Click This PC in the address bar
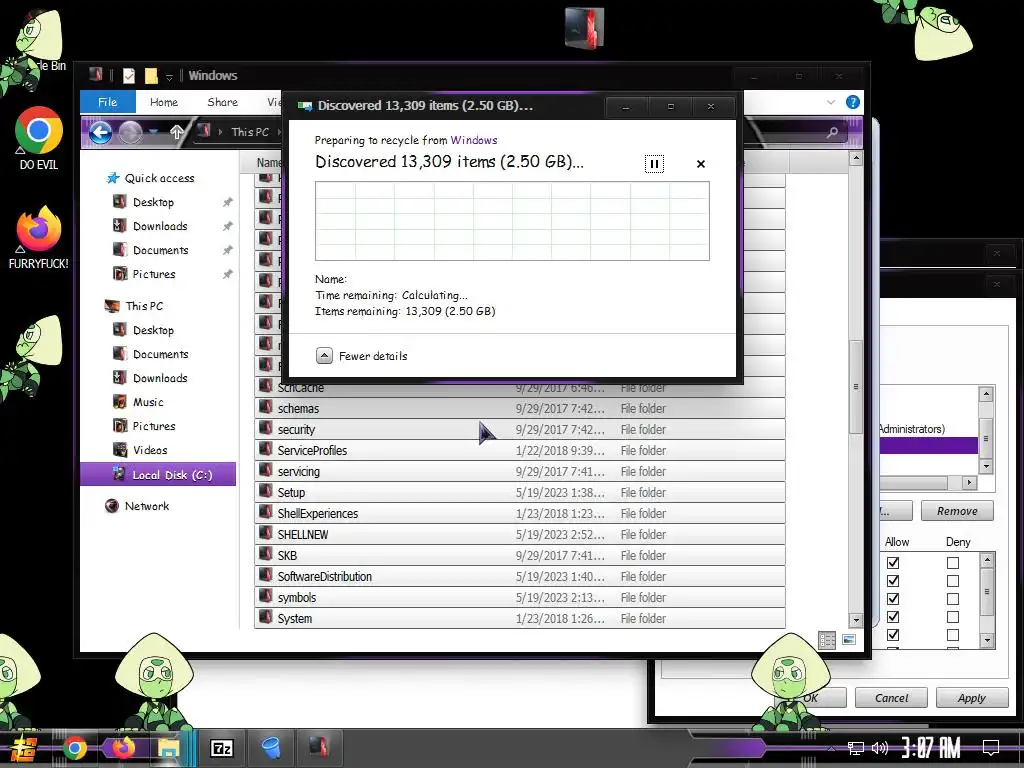Viewport: 1024px width, 768px height. 250,132
